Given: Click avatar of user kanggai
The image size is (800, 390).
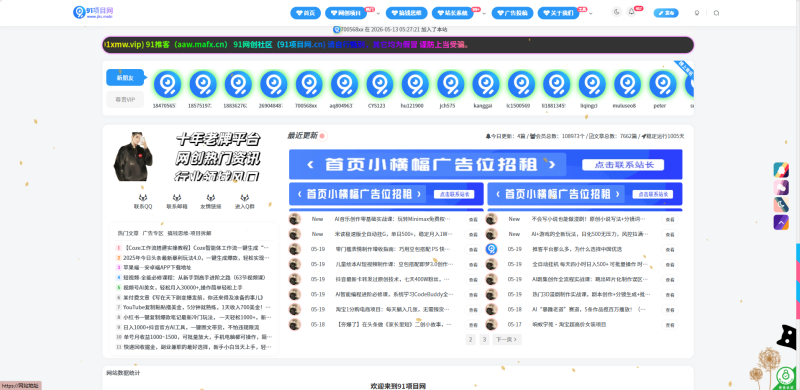Looking at the screenshot, I should [x=486, y=84].
